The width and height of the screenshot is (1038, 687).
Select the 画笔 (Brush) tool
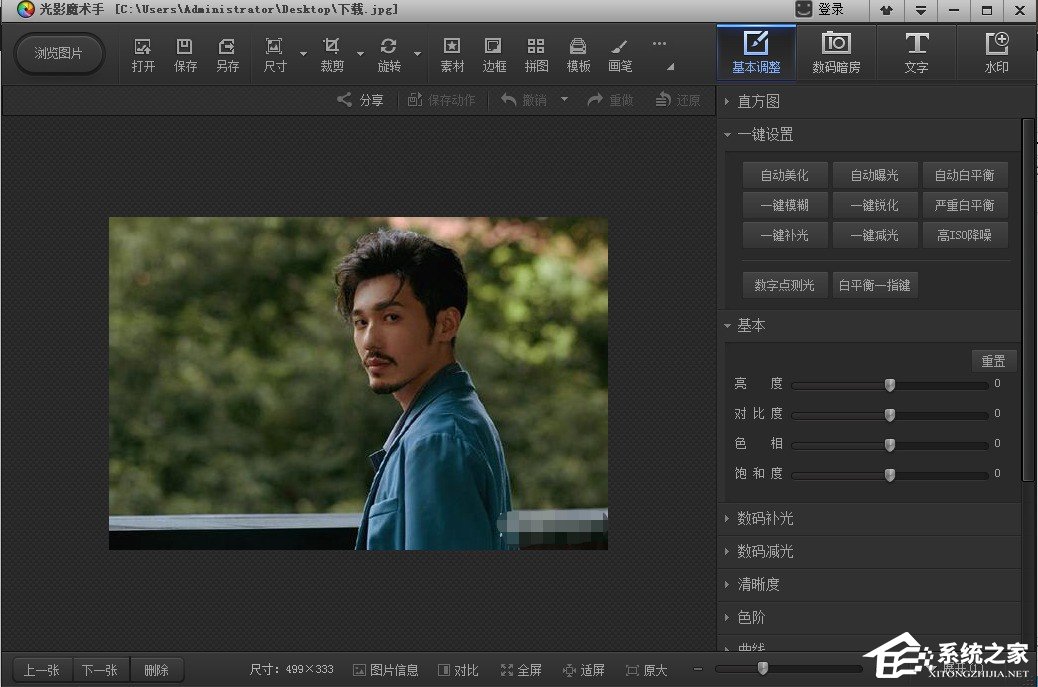pos(620,54)
